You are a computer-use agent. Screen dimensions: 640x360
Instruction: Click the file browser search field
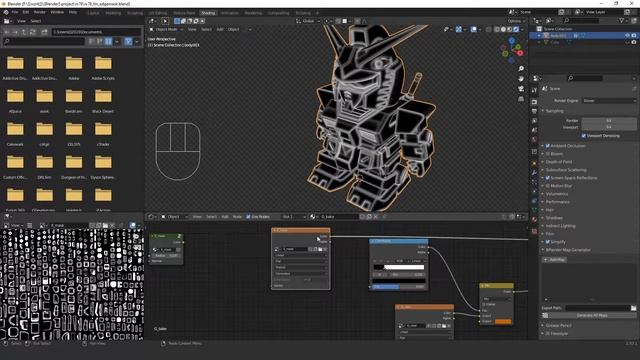pos(44,41)
